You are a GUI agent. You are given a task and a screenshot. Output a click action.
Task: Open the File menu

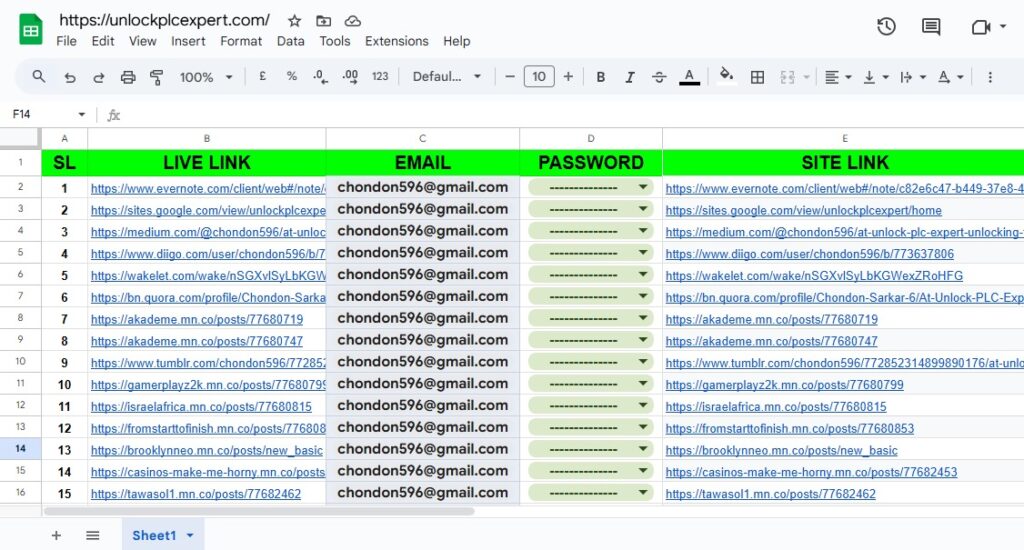pyautogui.click(x=66, y=41)
